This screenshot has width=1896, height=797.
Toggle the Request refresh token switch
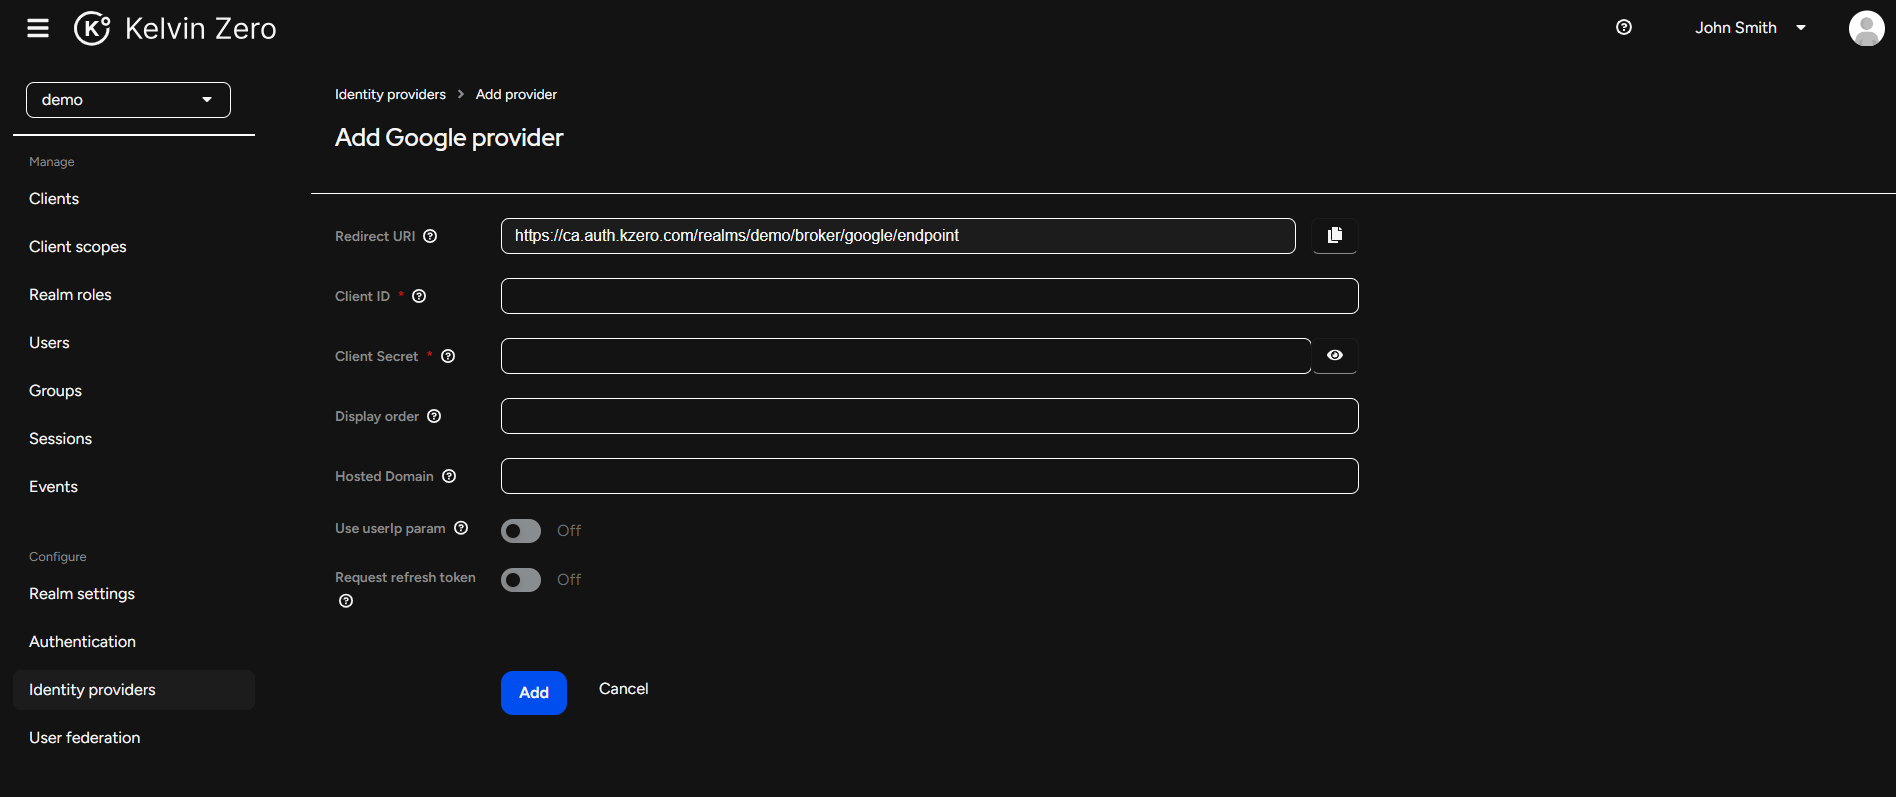pos(521,580)
